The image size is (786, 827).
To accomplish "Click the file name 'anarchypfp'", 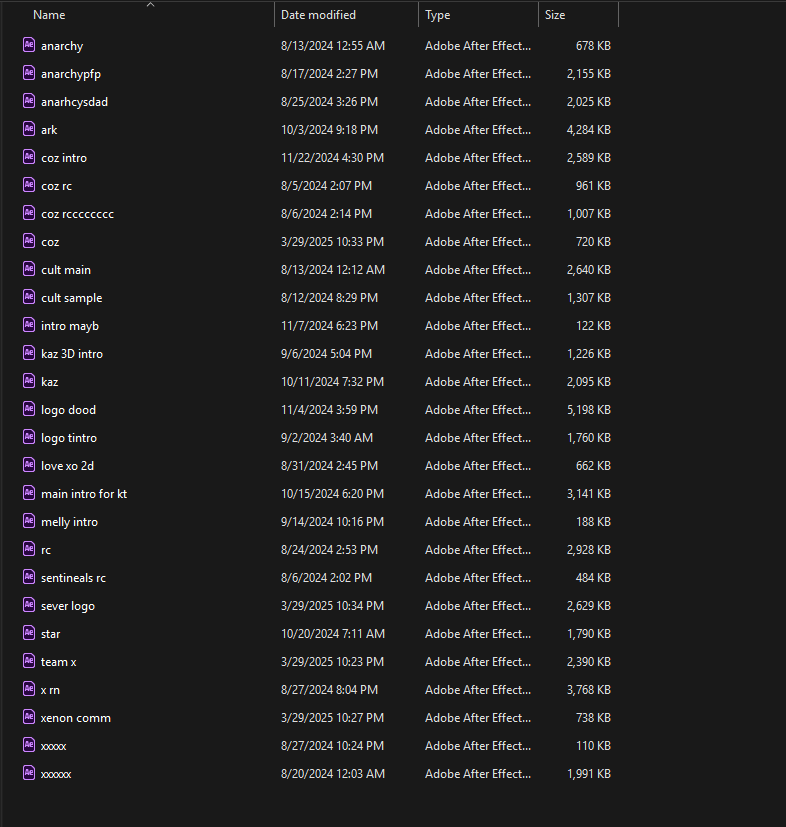I will click(71, 74).
